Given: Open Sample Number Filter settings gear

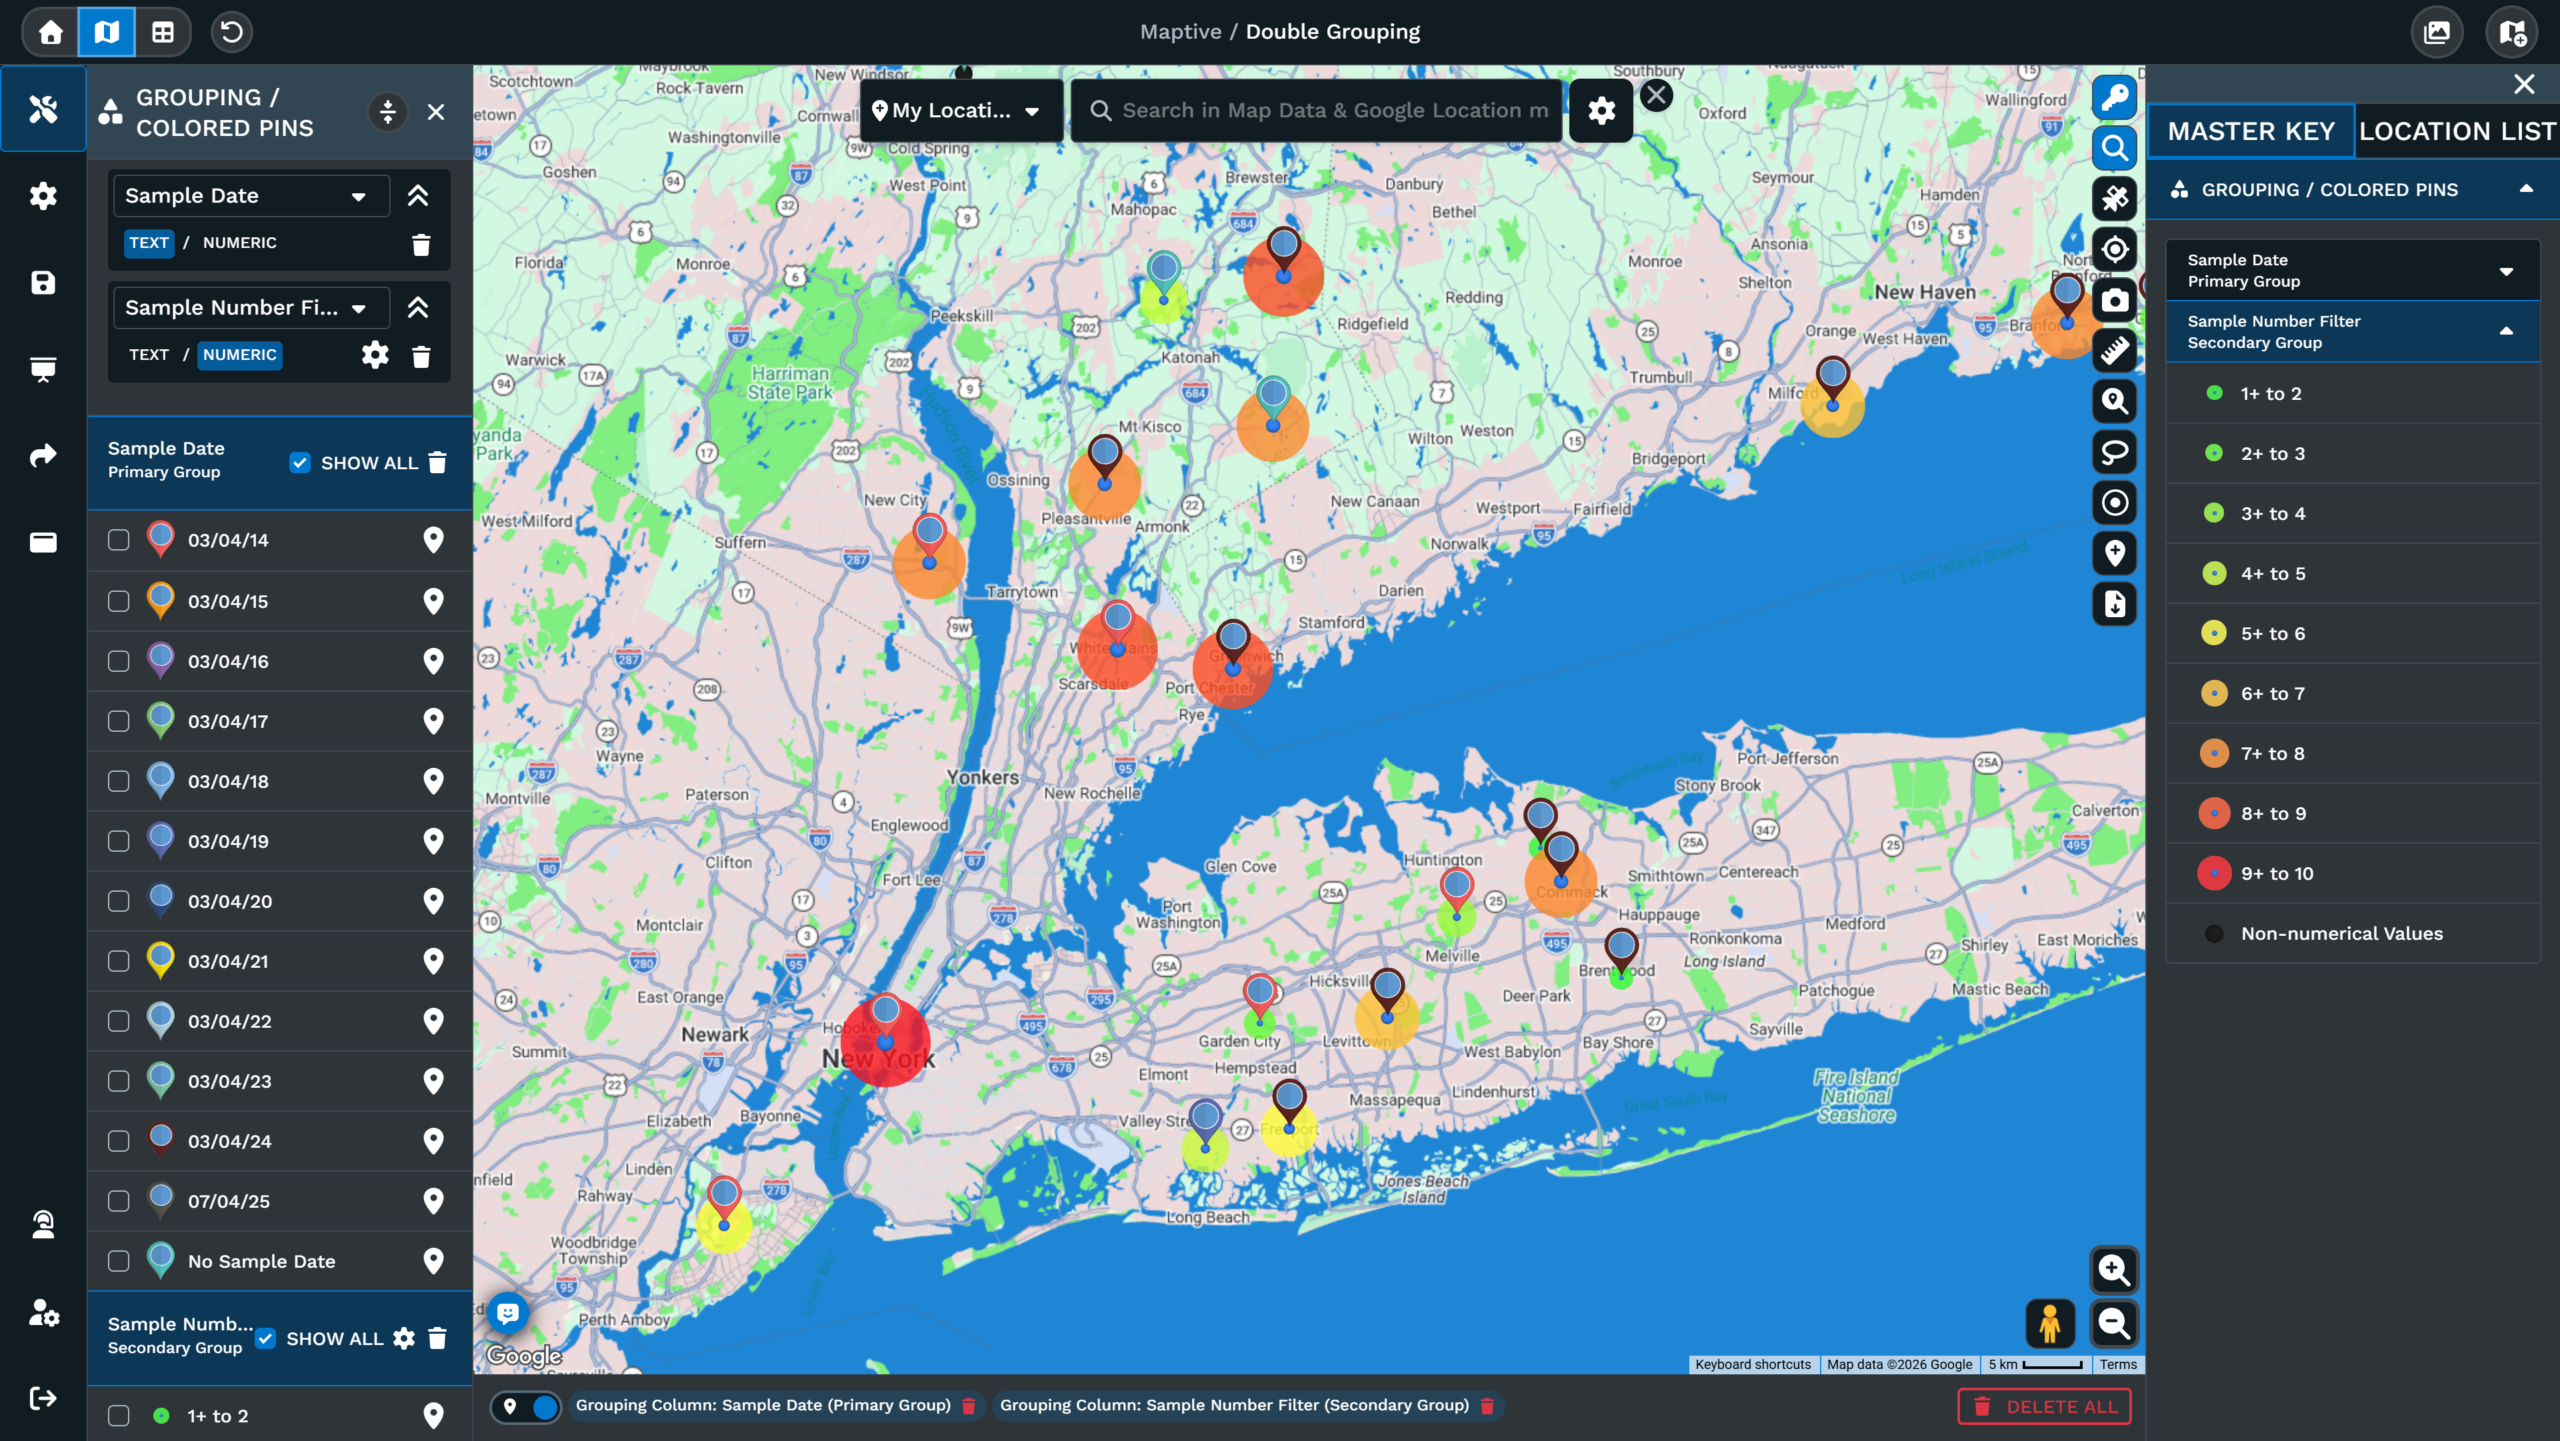Looking at the screenshot, I should (x=375, y=355).
